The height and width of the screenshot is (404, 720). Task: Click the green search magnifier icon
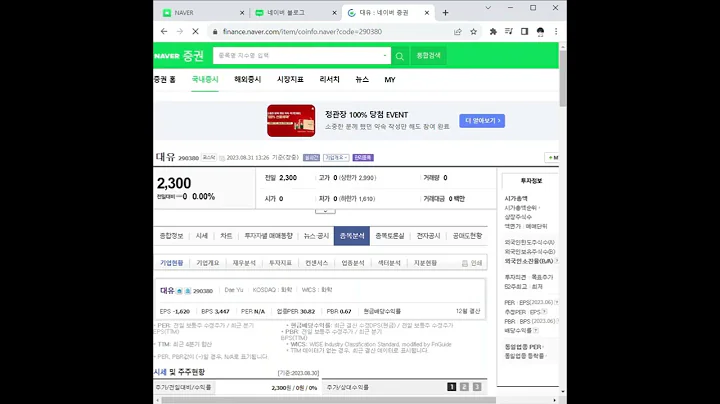tap(400, 56)
